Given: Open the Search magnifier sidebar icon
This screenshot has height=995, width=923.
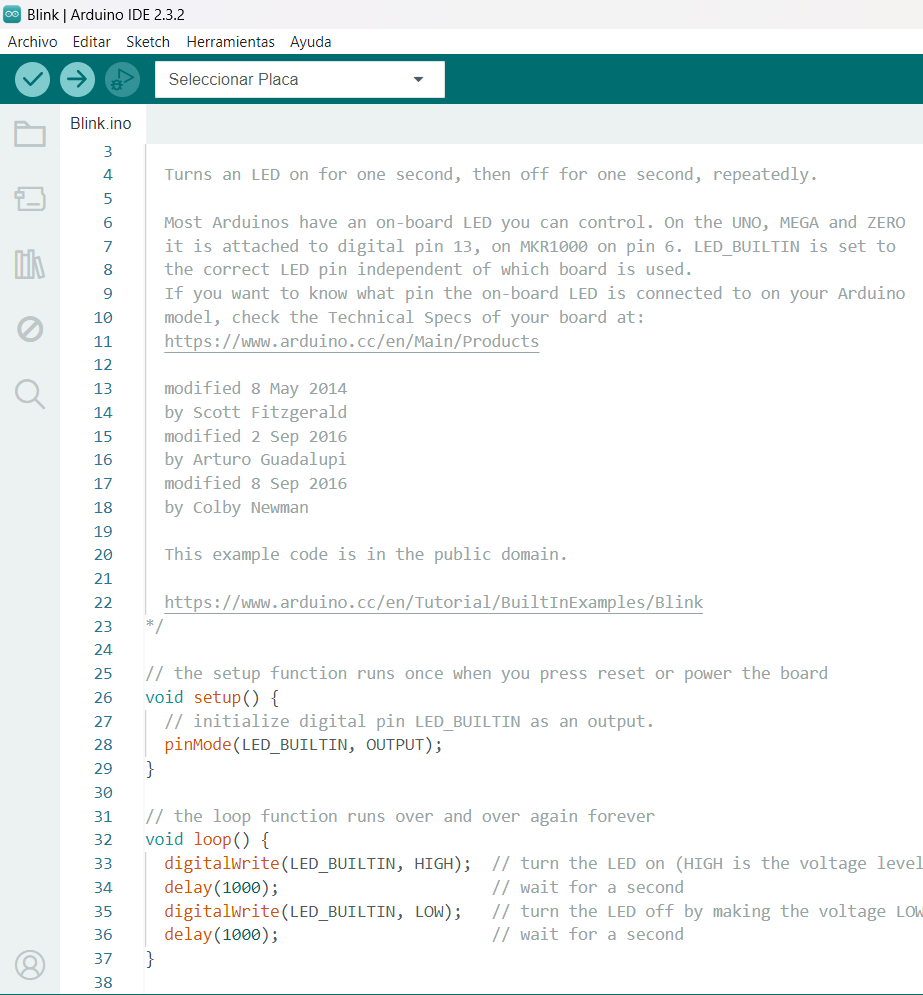Looking at the screenshot, I should coord(30,394).
